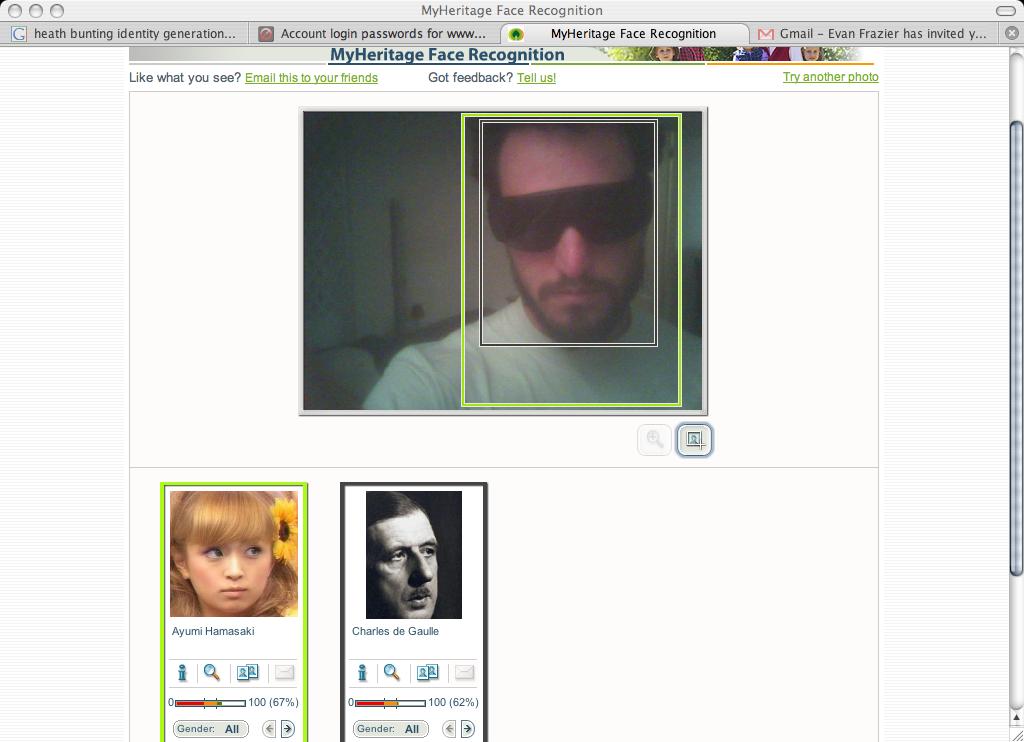This screenshot has height=742, width=1024.
Task: Switch to Gmail Evan Frazier tab
Action: pyautogui.click(x=875, y=33)
